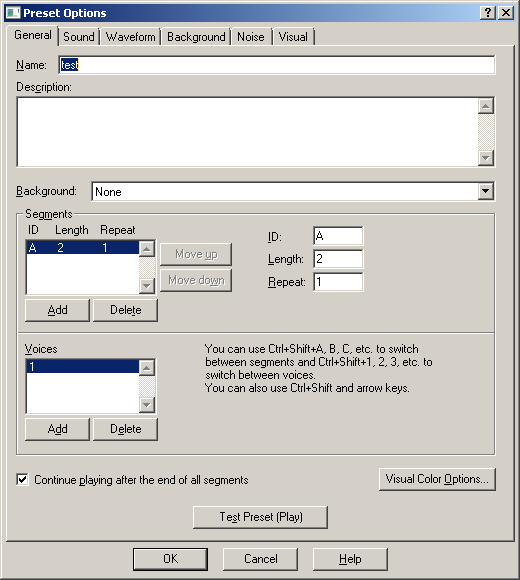The height and width of the screenshot is (580, 520).
Task: Open the Waveform tab
Action: coord(131,37)
